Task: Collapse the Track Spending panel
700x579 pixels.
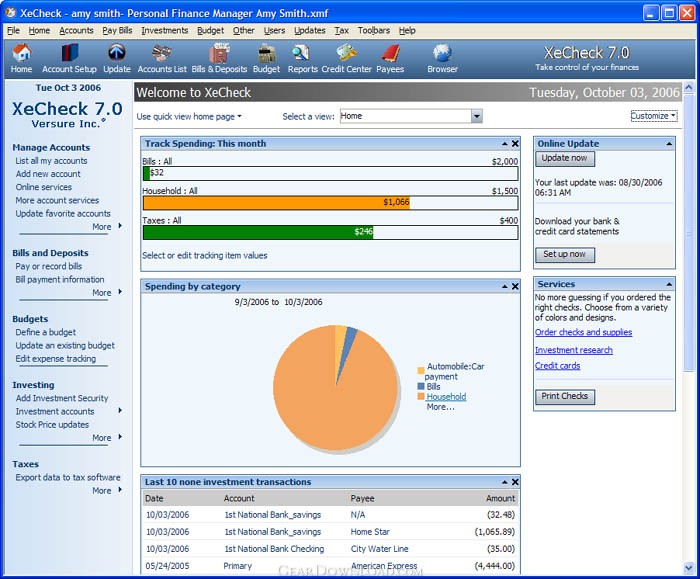Action: 504,144
